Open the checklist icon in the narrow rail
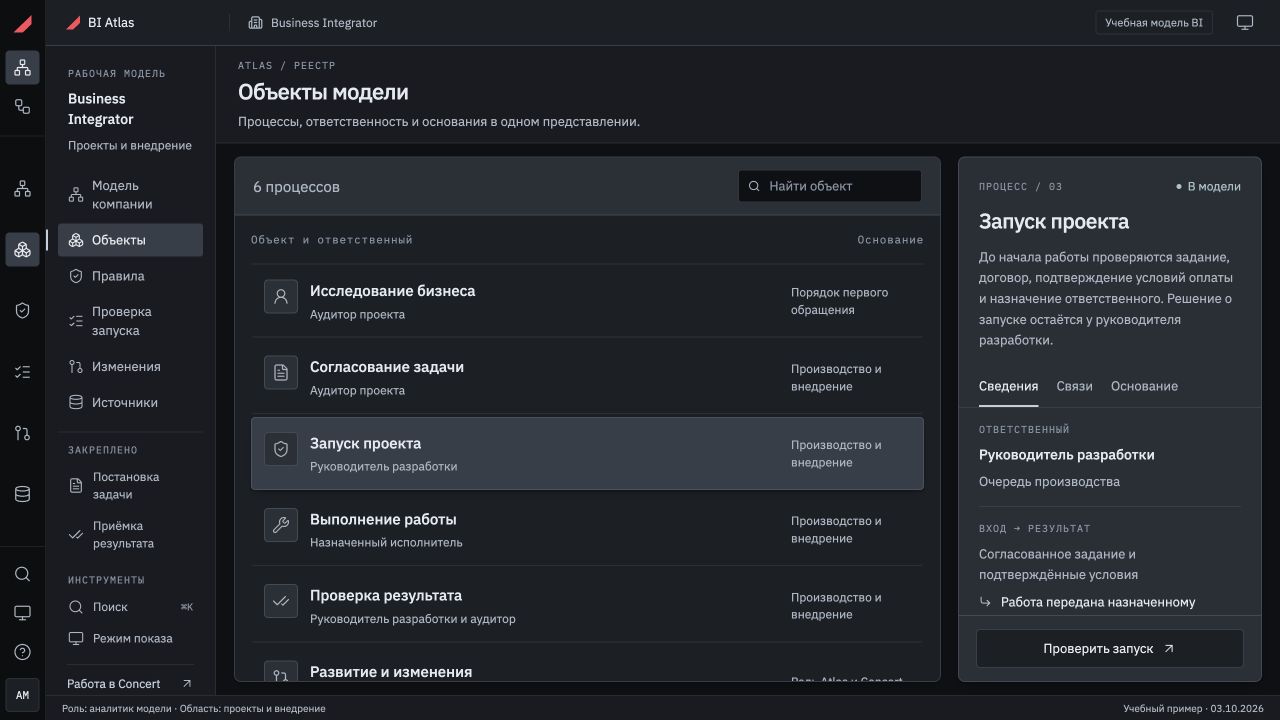This screenshot has width=1280, height=720. 23,372
